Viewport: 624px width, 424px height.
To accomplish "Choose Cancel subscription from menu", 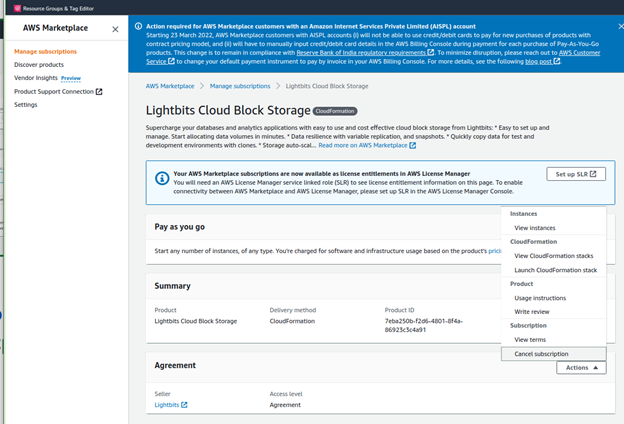I will (554, 354).
